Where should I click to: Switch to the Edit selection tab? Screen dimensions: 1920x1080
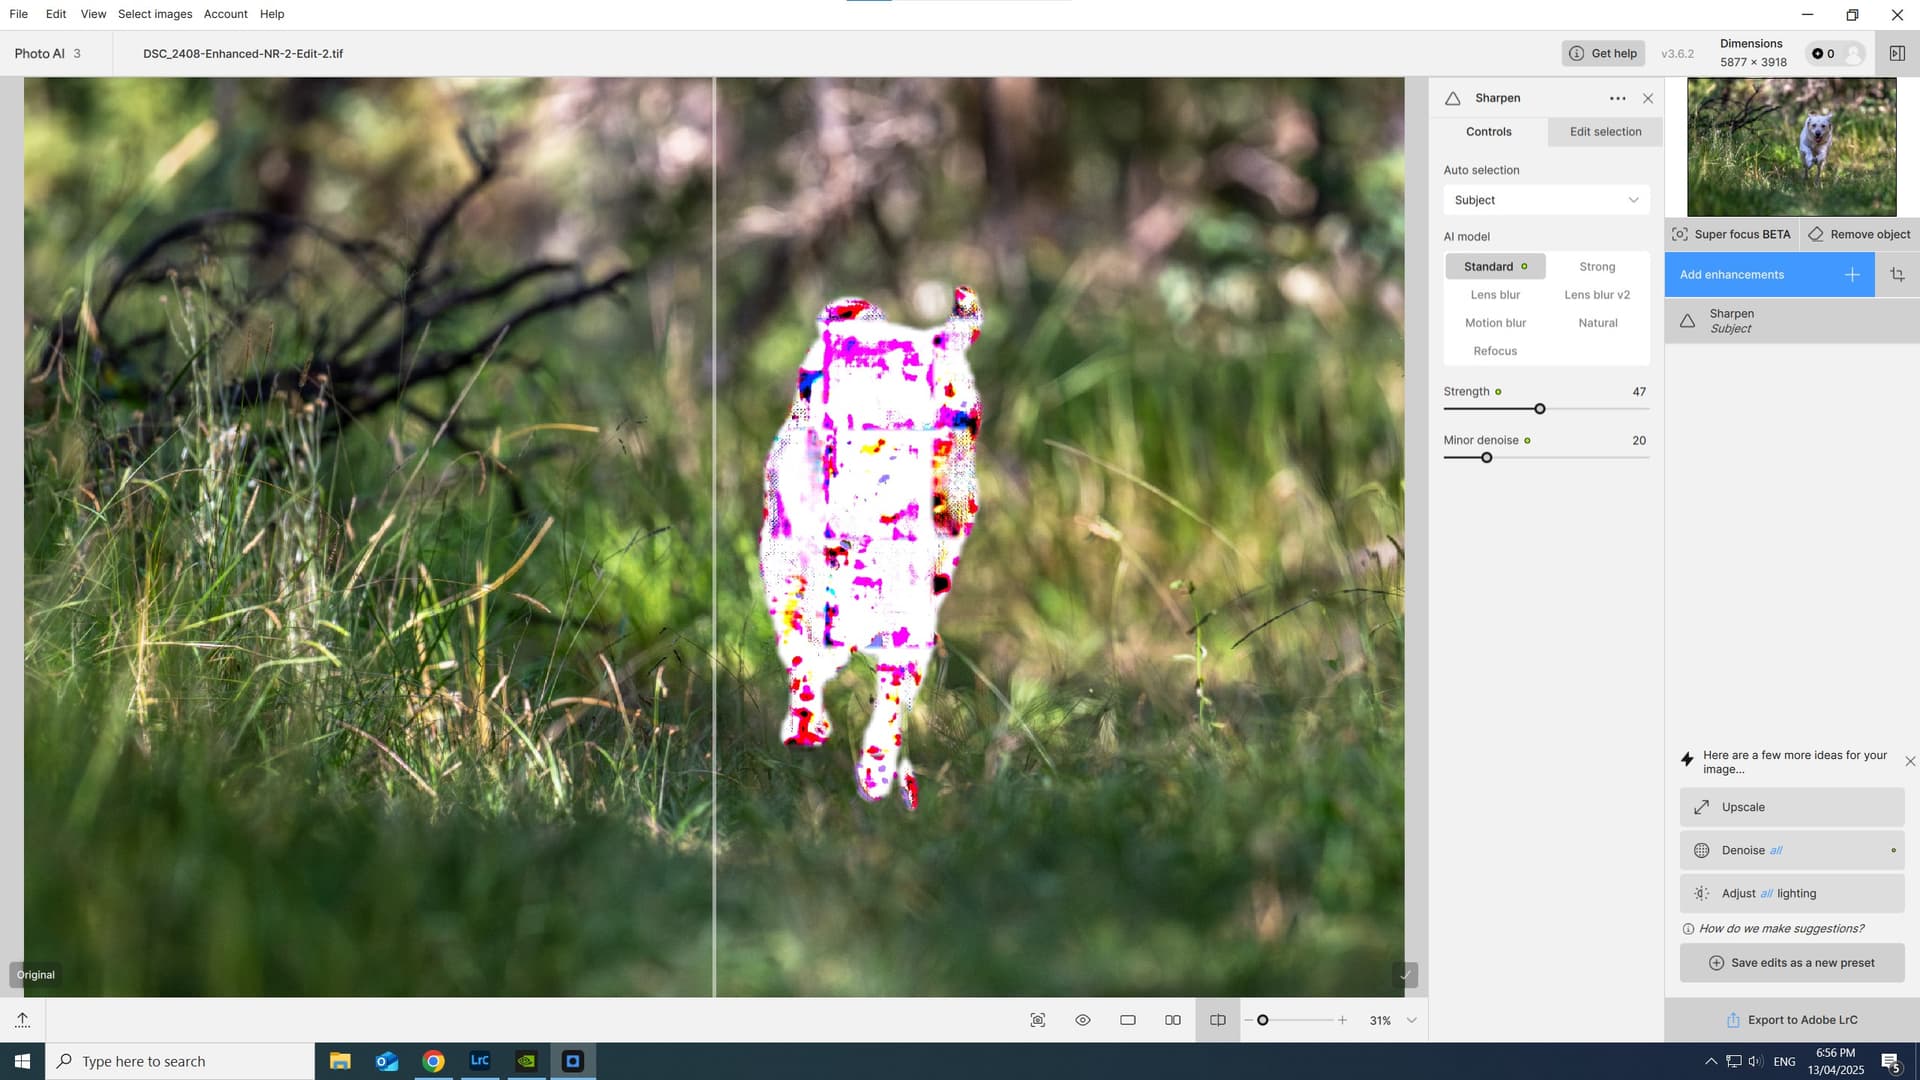(x=1605, y=132)
